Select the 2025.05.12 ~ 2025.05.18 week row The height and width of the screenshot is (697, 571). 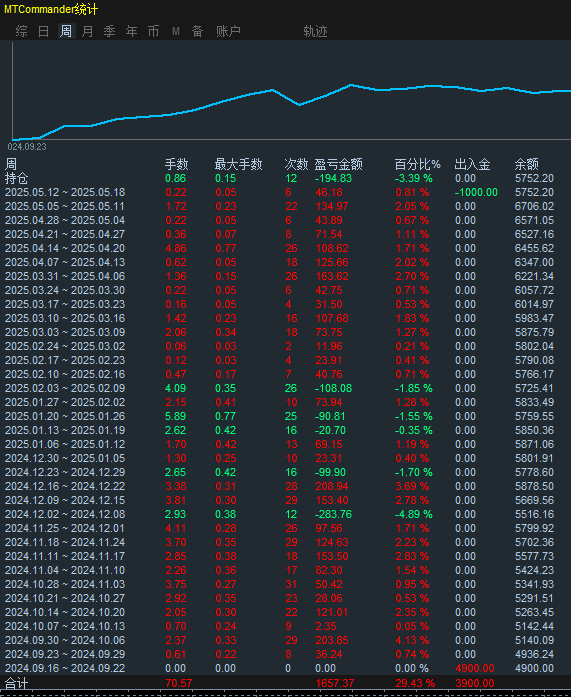point(285,192)
